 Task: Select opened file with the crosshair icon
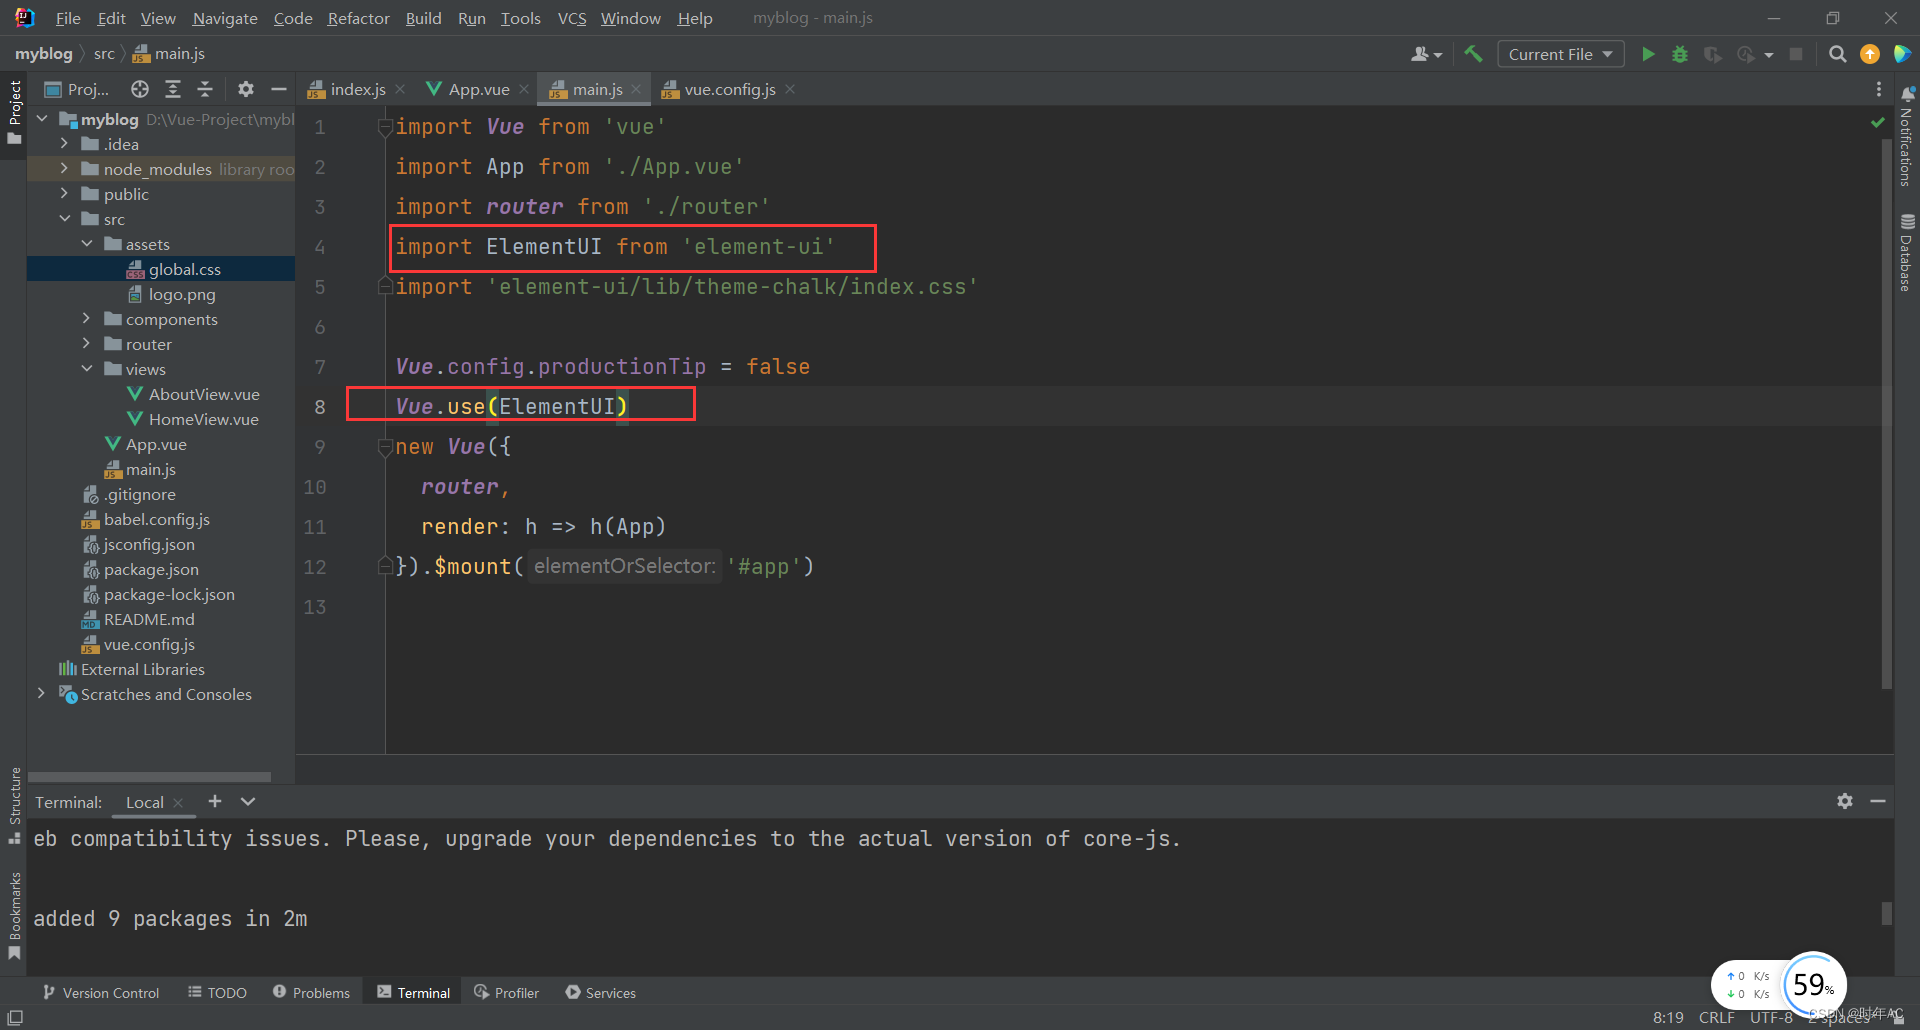pyautogui.click(x=139, y=89)
